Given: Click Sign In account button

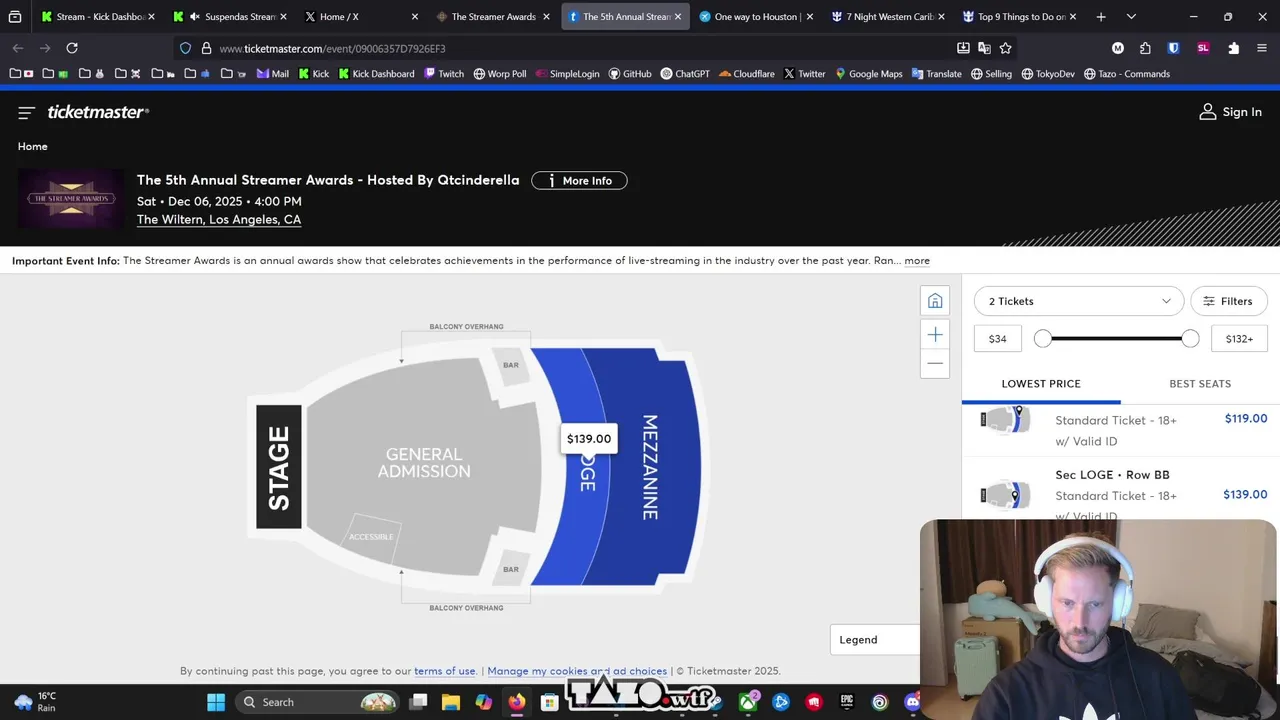Looking at the screenshot, I should pyautogui.click(x=1230, y=112).
